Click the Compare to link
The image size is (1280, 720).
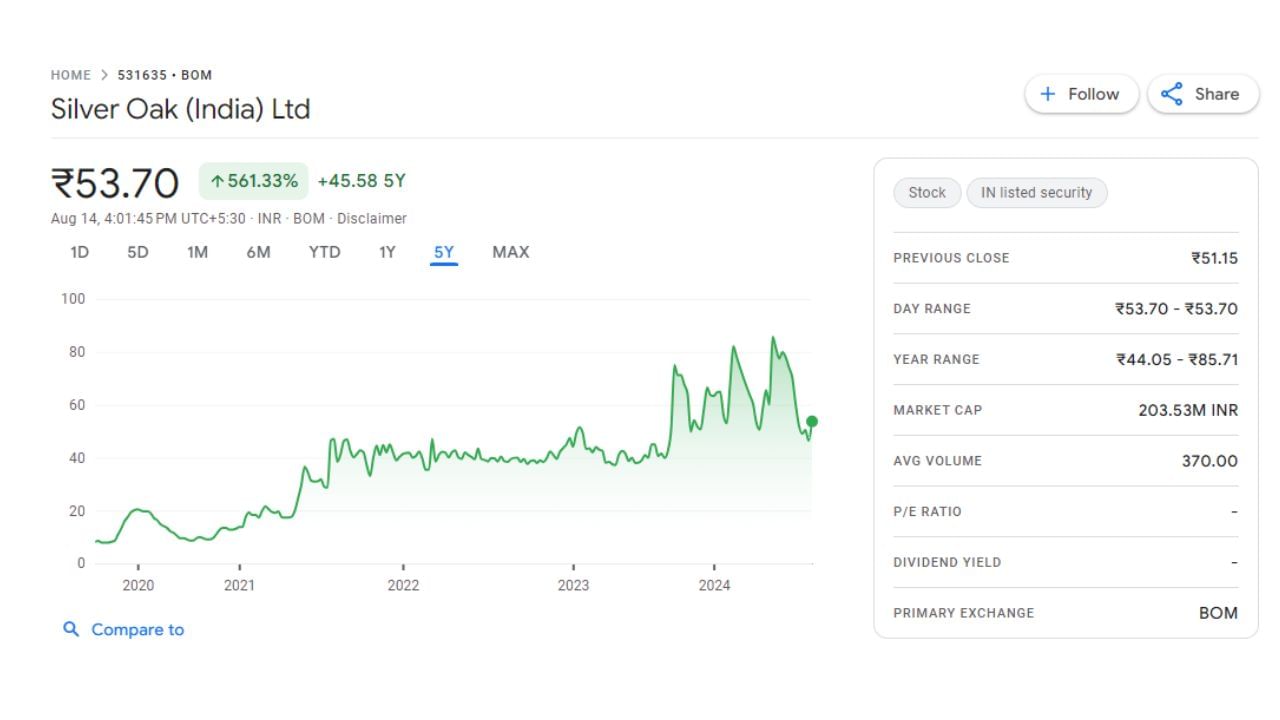(137, 629)
